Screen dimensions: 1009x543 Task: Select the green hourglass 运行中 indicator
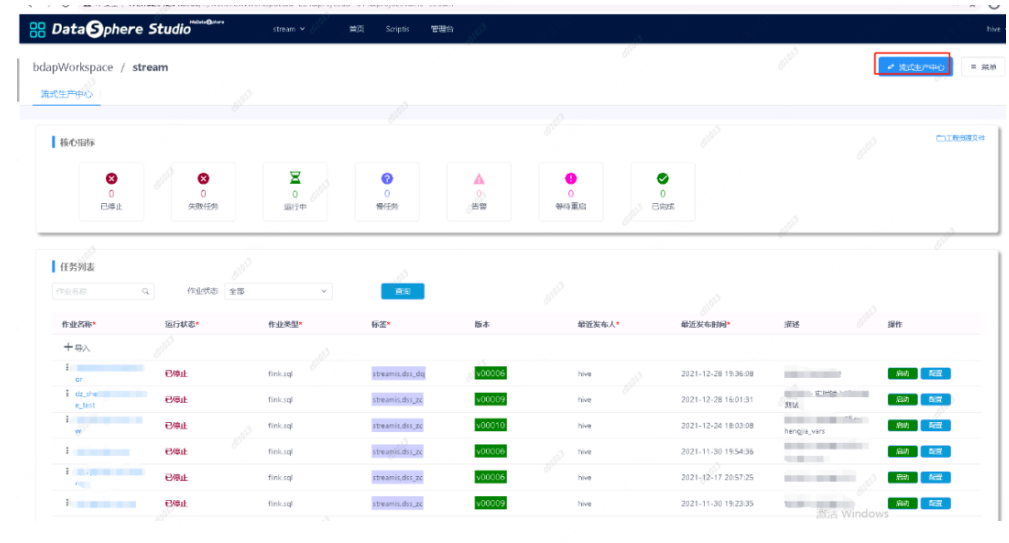pyautogui.click(x=295, y=178)
